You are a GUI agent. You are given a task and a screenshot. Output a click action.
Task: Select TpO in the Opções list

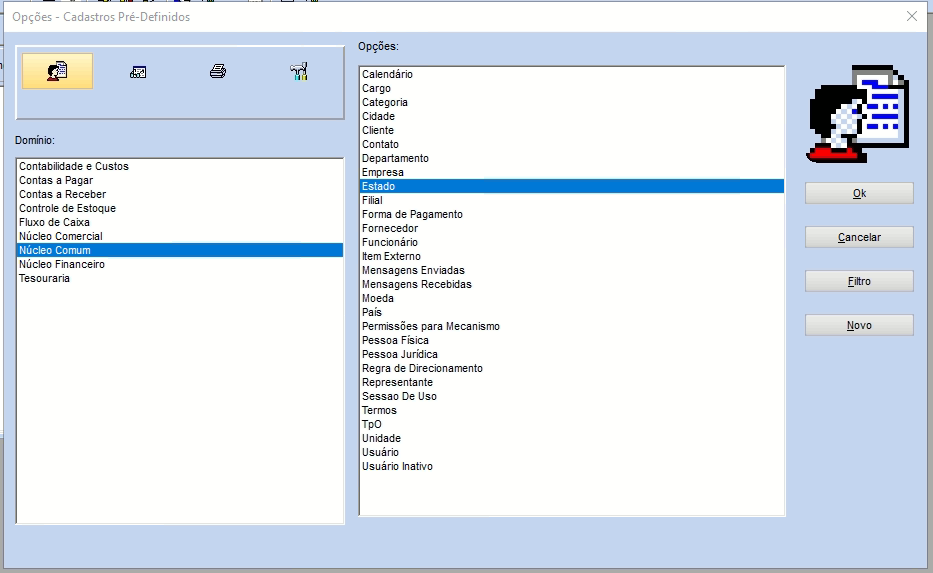pos(572,424)
